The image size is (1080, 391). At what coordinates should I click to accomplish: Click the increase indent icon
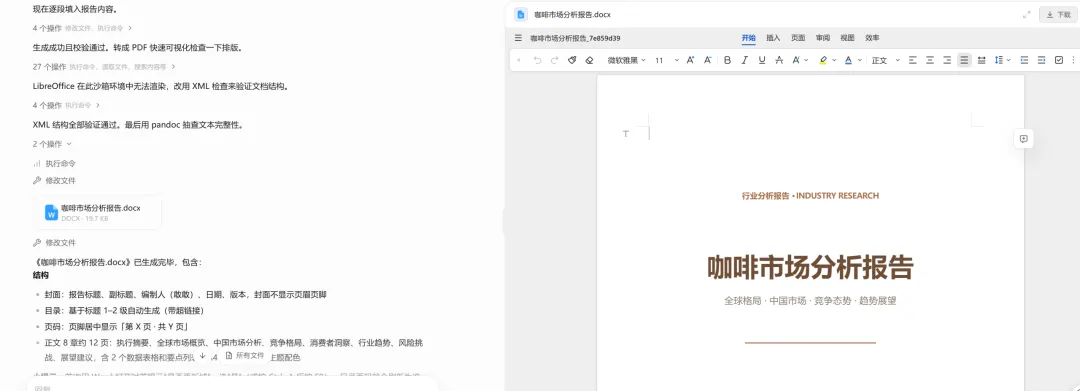(1041, 61)
